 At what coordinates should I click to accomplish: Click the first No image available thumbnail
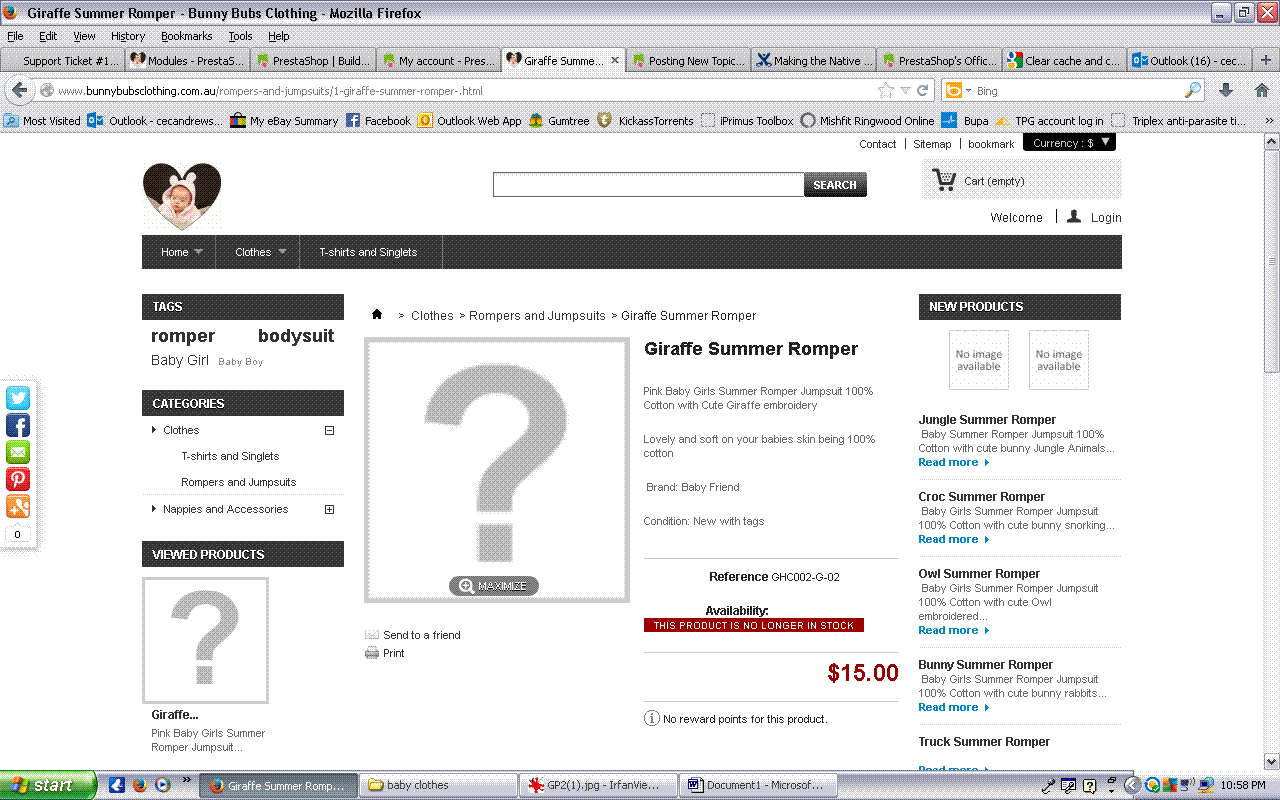coord(979,360)
